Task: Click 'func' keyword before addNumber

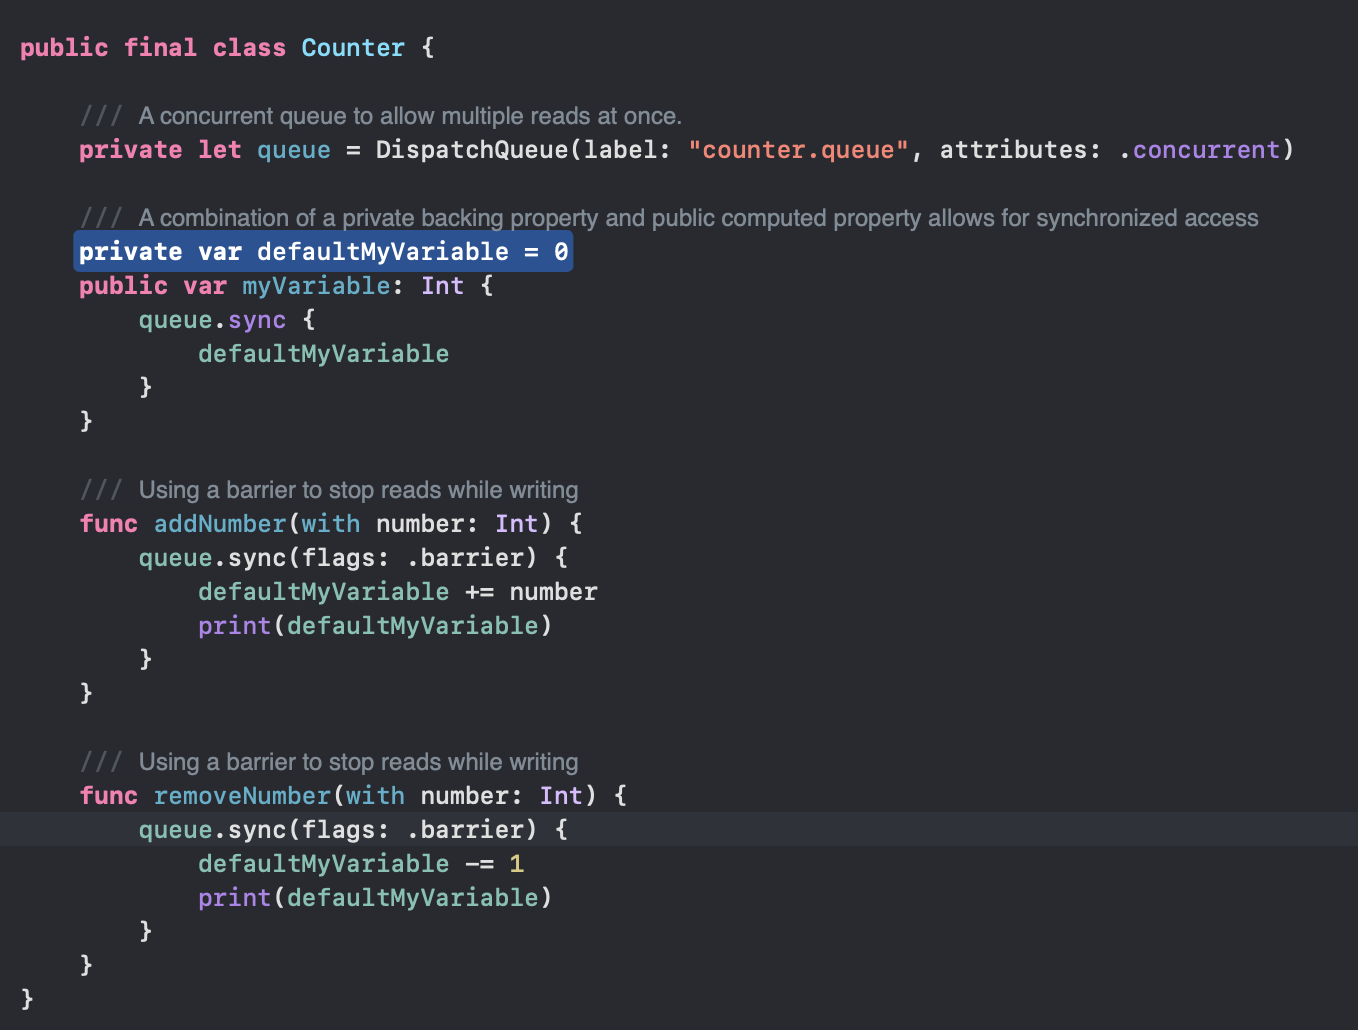Action: (x=109, y=524)
